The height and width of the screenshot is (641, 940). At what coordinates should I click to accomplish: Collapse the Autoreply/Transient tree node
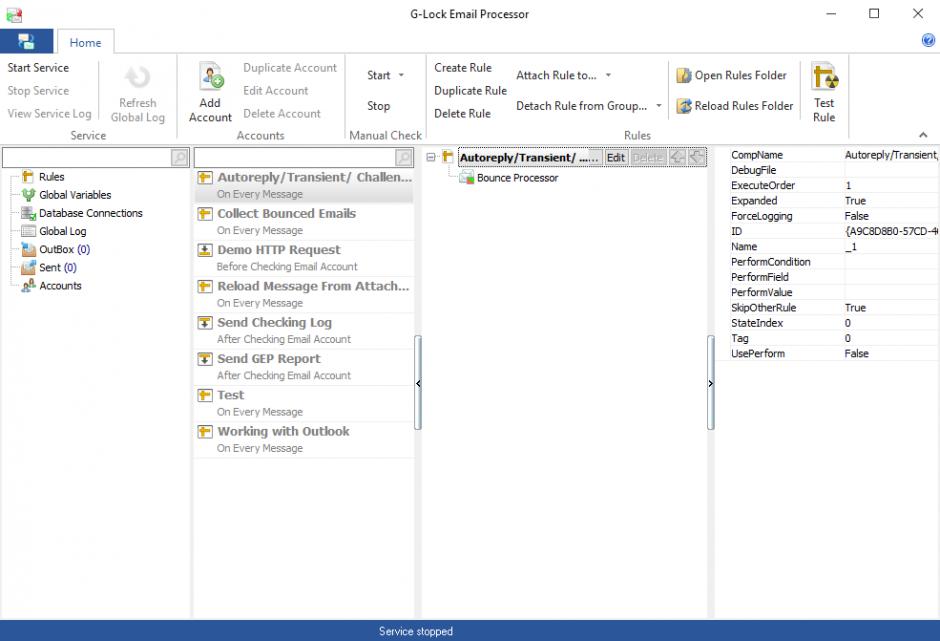[430, 157]
